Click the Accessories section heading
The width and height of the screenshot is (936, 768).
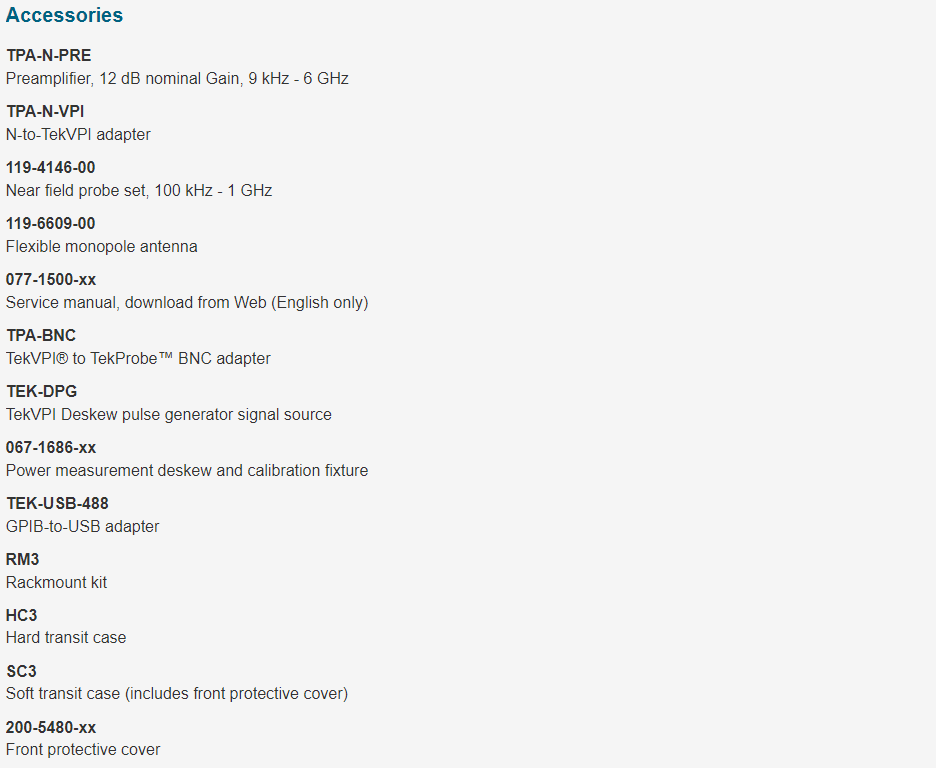64,15
